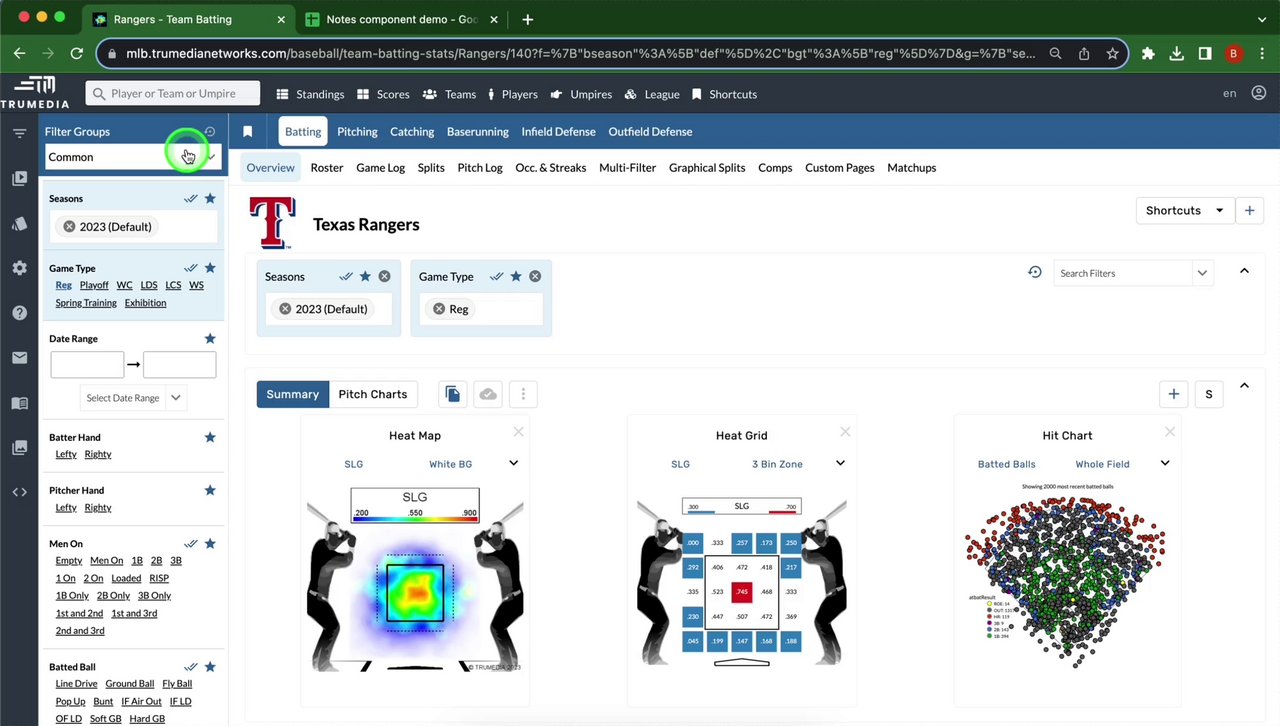Expand the Hit Chart options chevron
This screenshot has width=1280, height=726.
click(1165, 463)
